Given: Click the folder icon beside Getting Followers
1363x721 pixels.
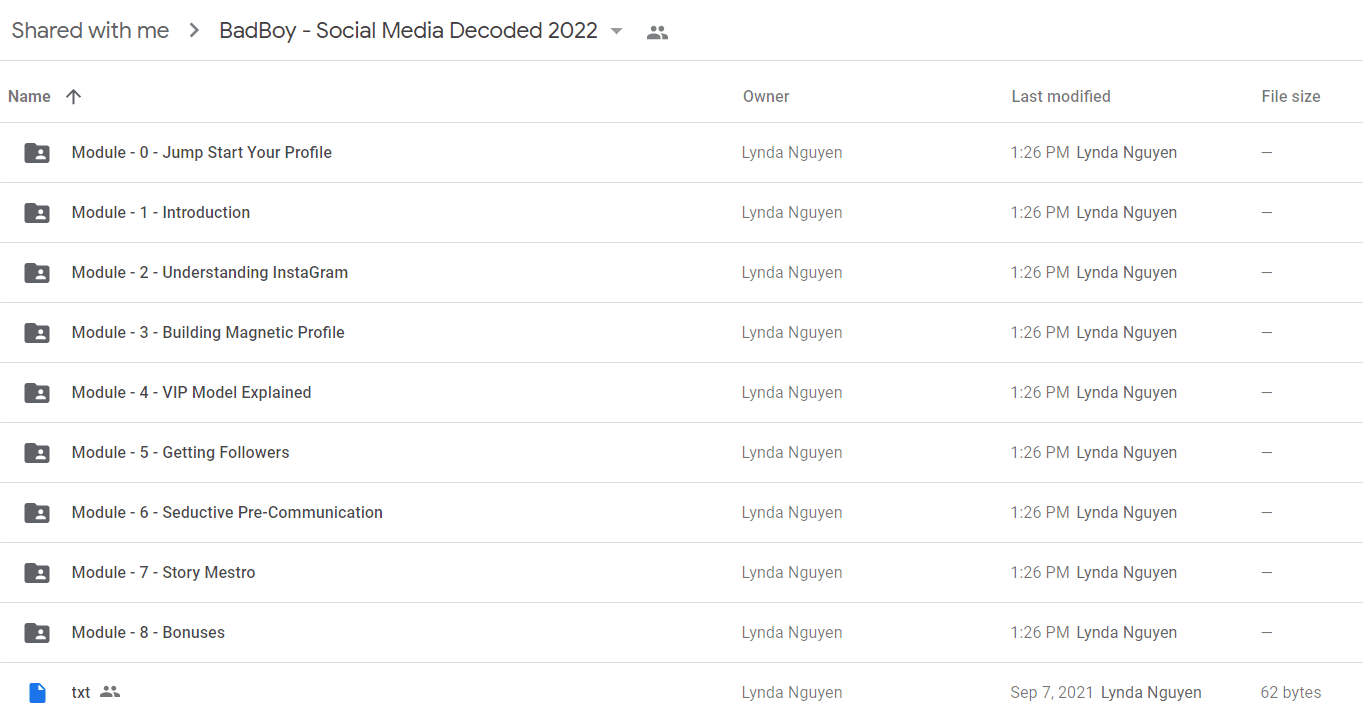Looking at the screenshot, I should [37, 453].
